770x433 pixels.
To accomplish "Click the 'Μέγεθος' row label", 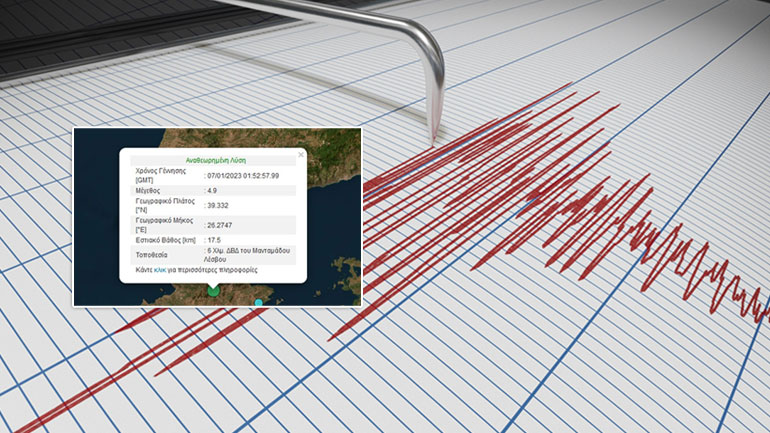I will click(149, 189).
